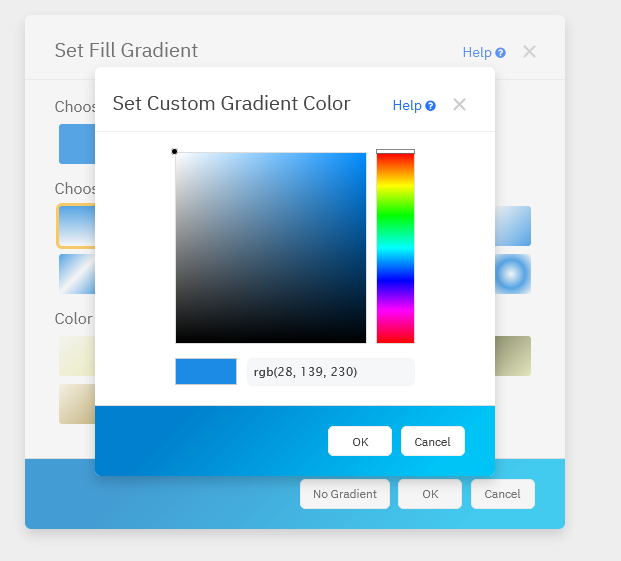Click the rainbow hue slider bar

(x=395, y=248)
